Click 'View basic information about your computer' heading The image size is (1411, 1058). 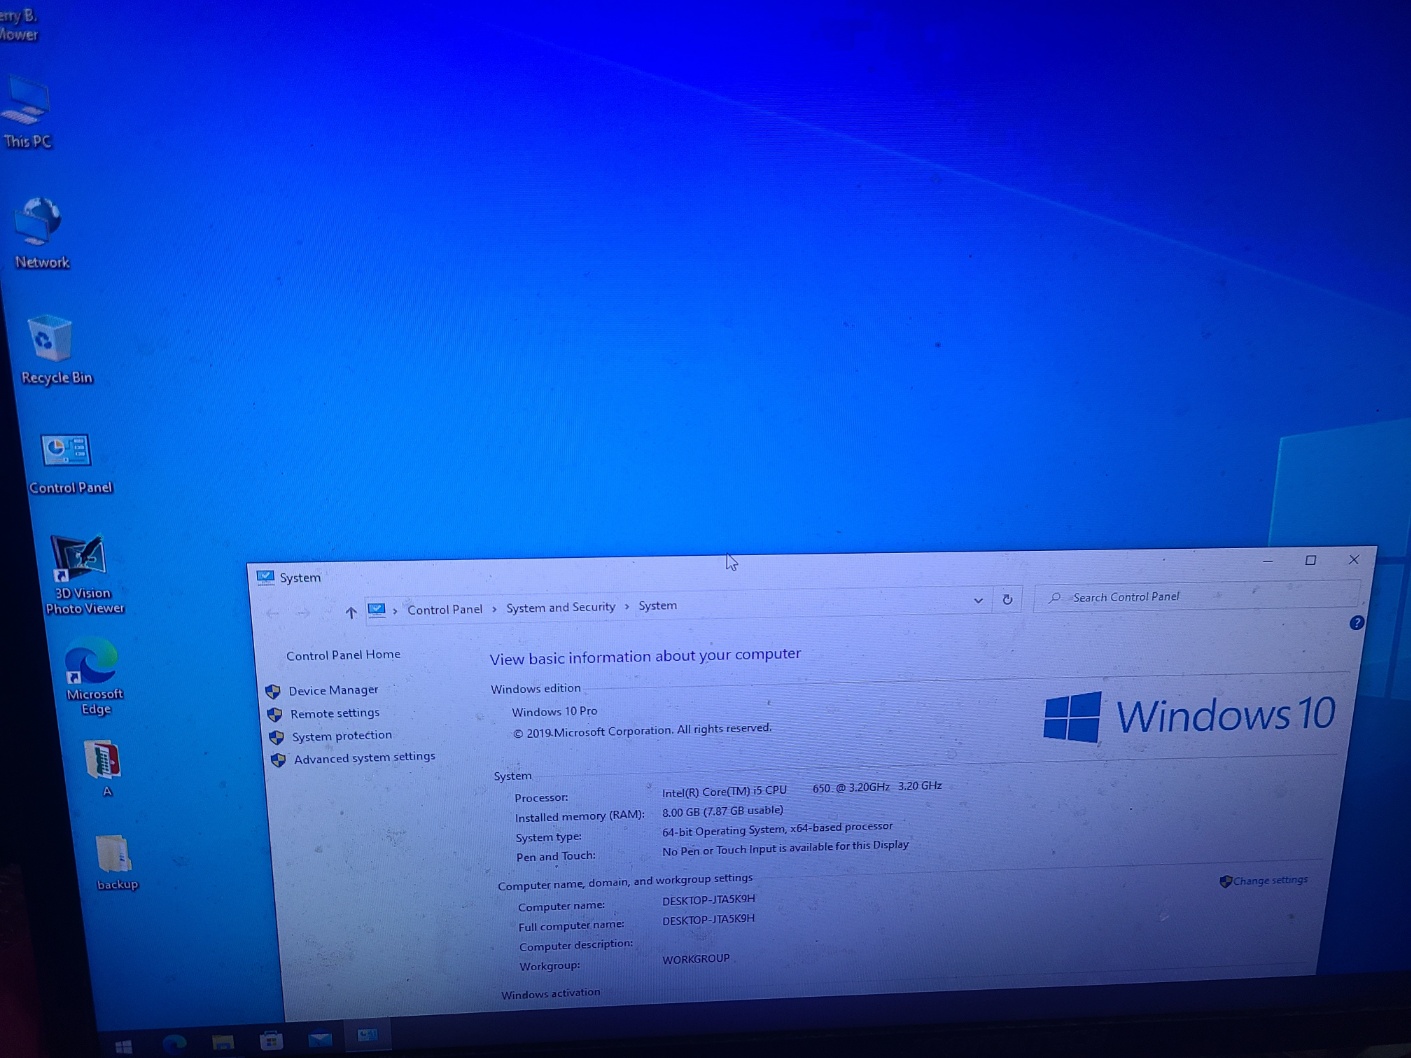pos(645,656)
